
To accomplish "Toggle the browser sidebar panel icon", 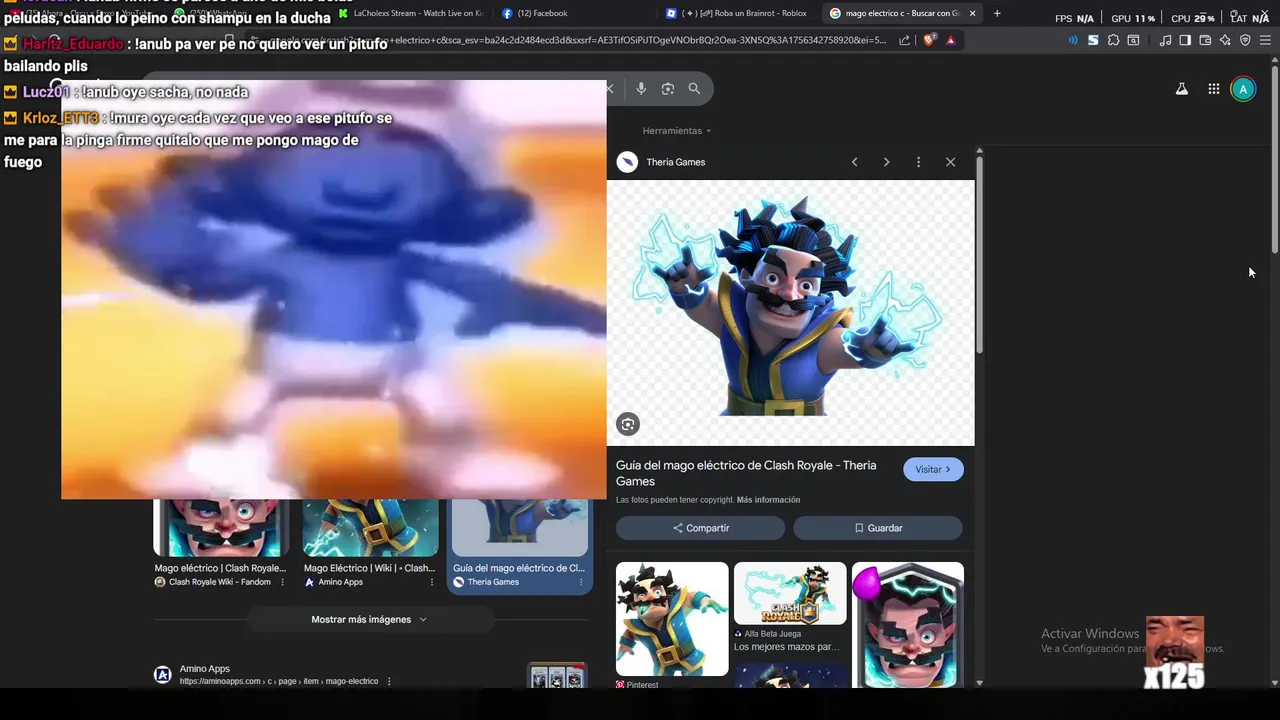I will click(x=1185, y=40).
